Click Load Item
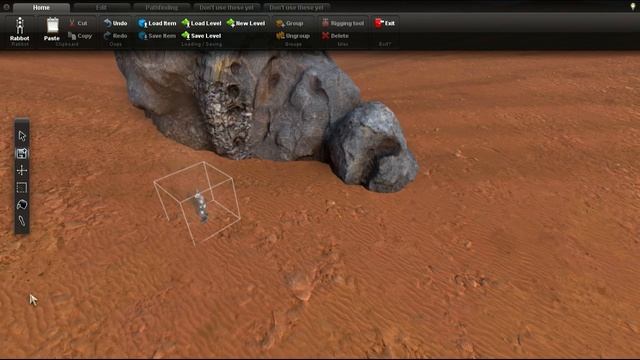The image size is (640, 360). (x=157, y=23)
